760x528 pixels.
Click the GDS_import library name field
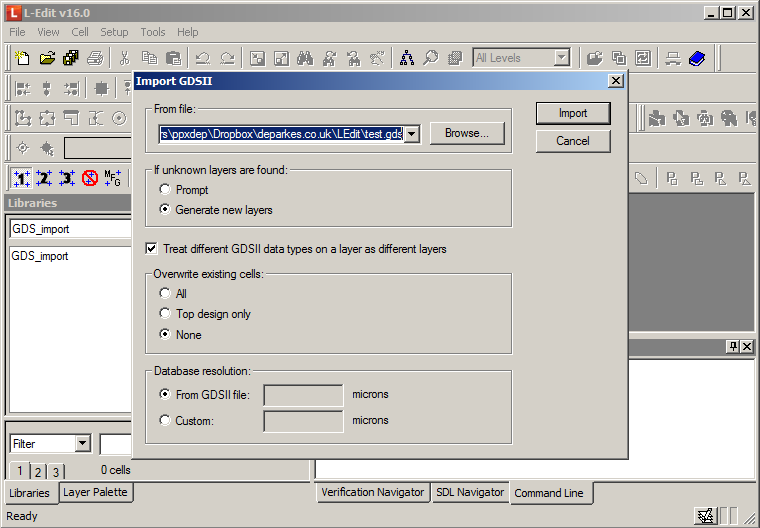coord(67,229)
